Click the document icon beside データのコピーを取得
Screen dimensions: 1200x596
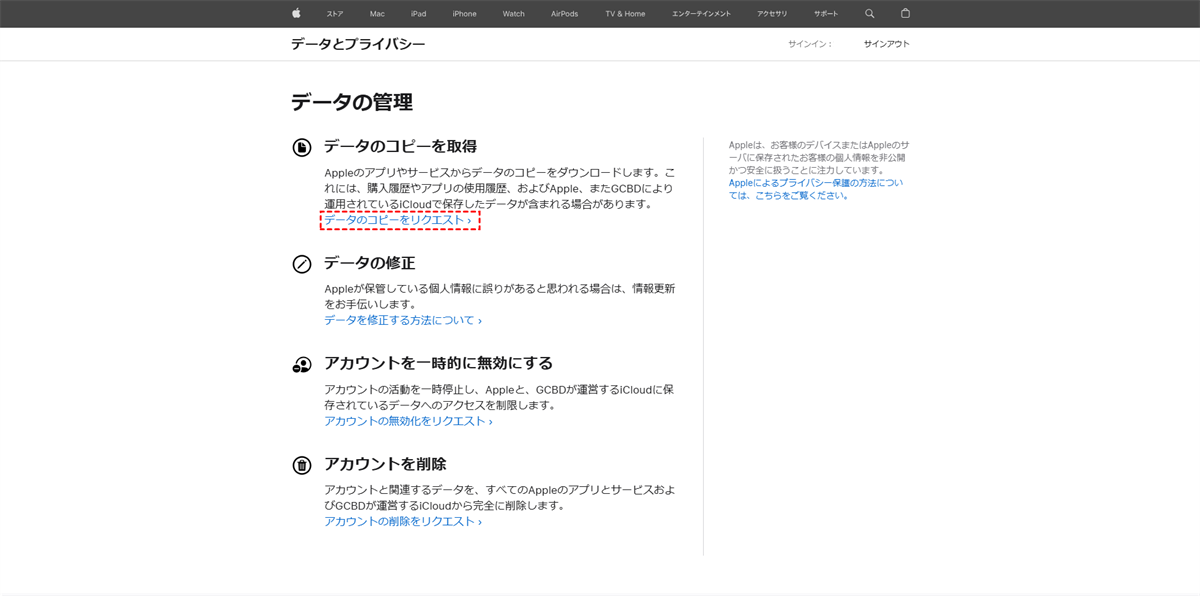[302, 147]
